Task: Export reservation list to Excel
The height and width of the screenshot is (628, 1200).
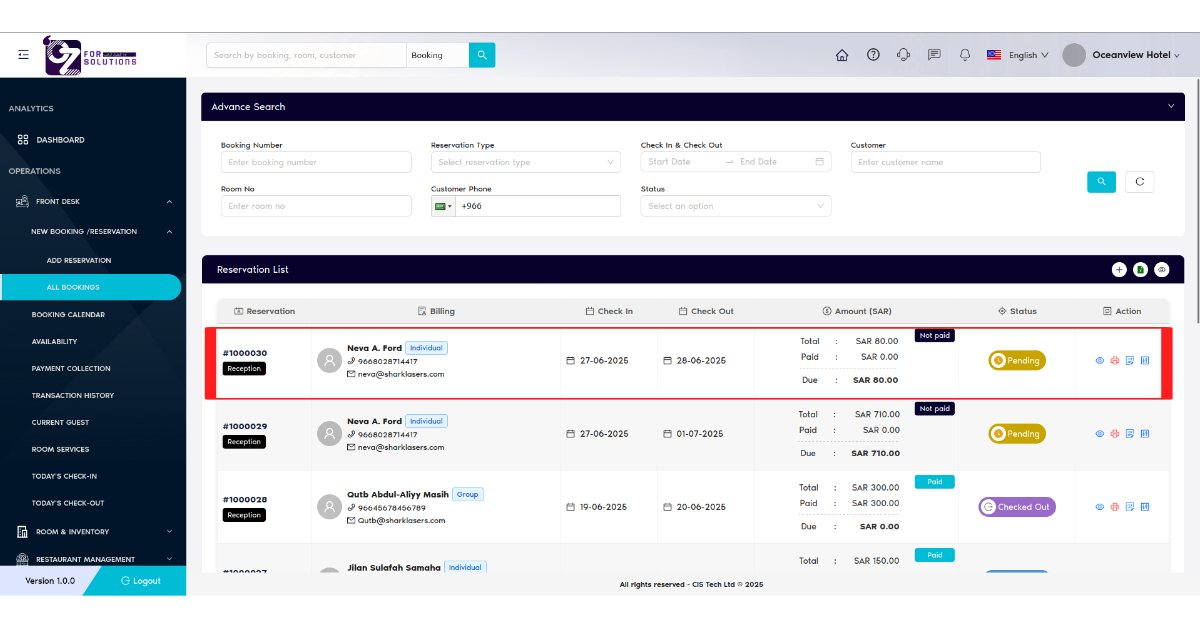Action: click(1140, 269)
